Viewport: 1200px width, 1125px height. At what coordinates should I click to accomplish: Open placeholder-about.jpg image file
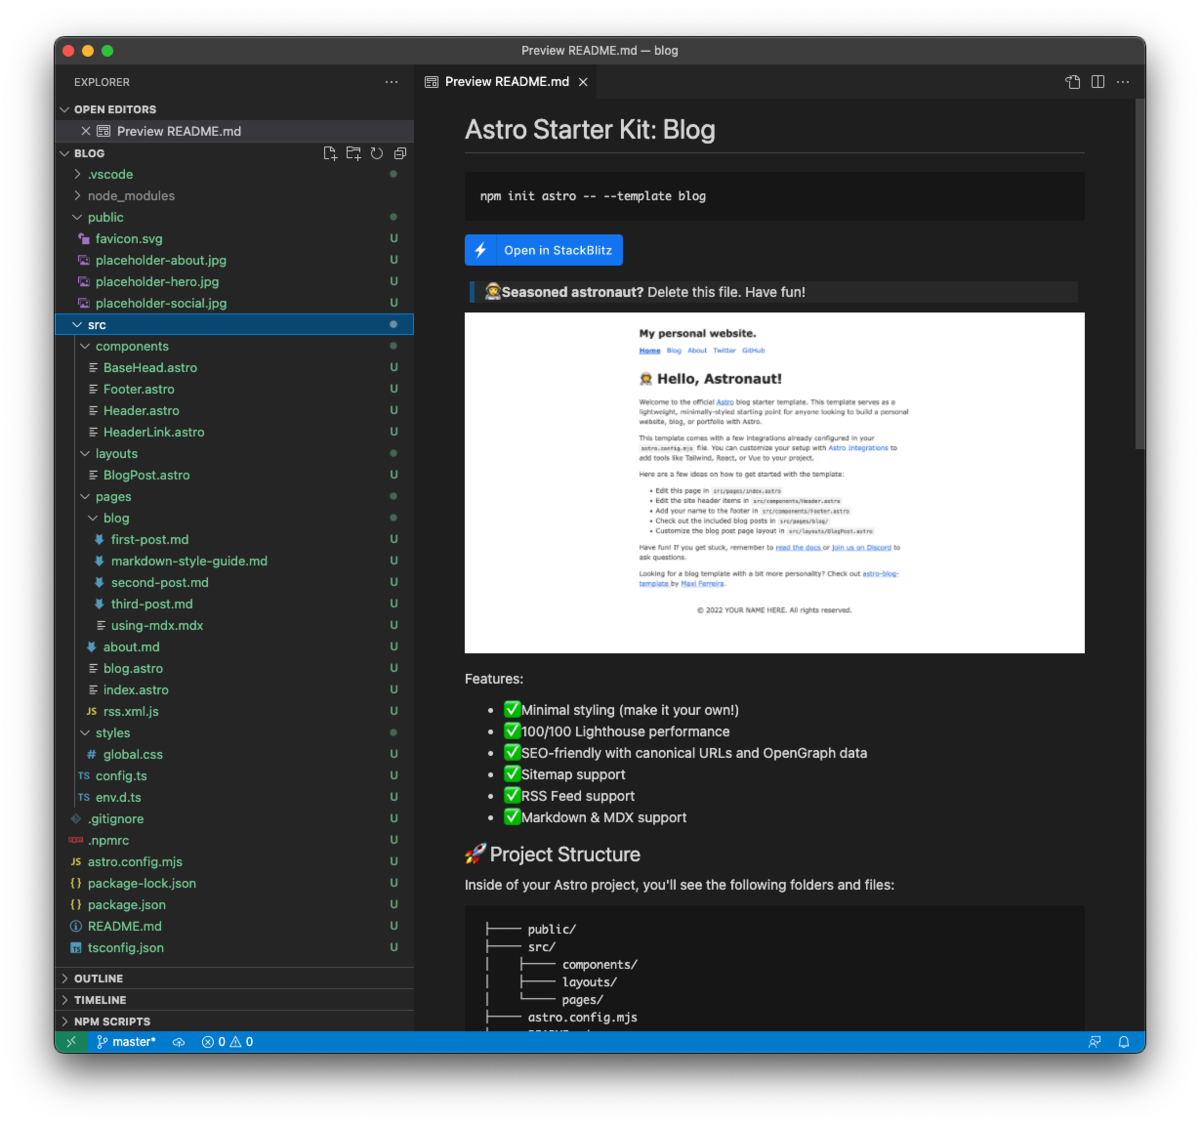(x=234, y=260)
